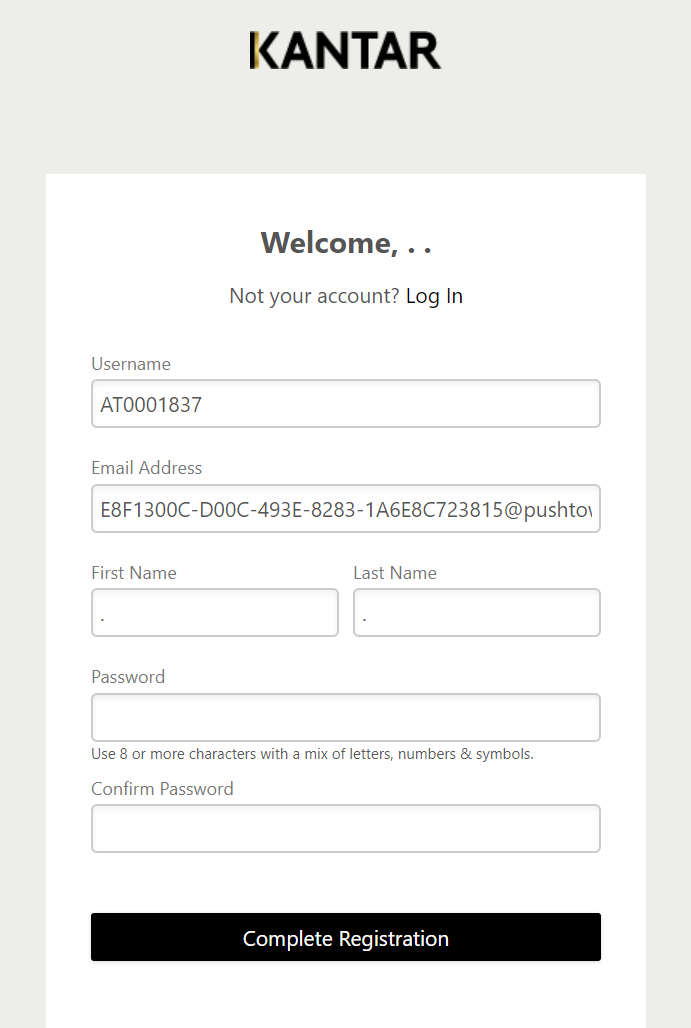Click the Confirm Password label
The image size is (691, 1028).
[162, 789]
